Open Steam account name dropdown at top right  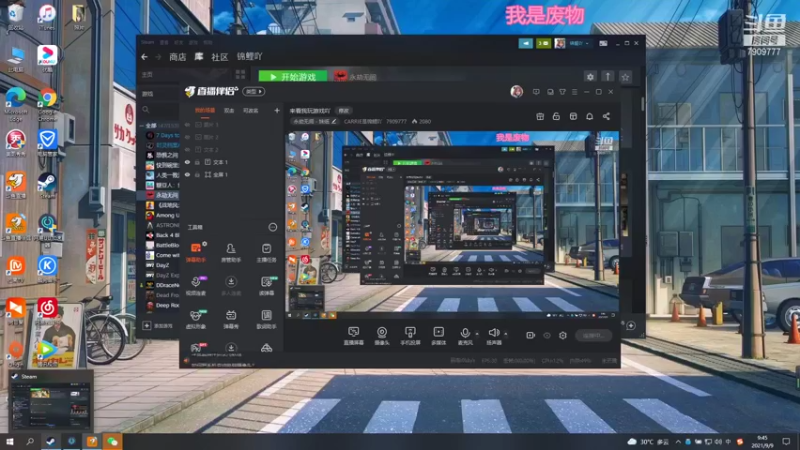(x=579, y=43)
